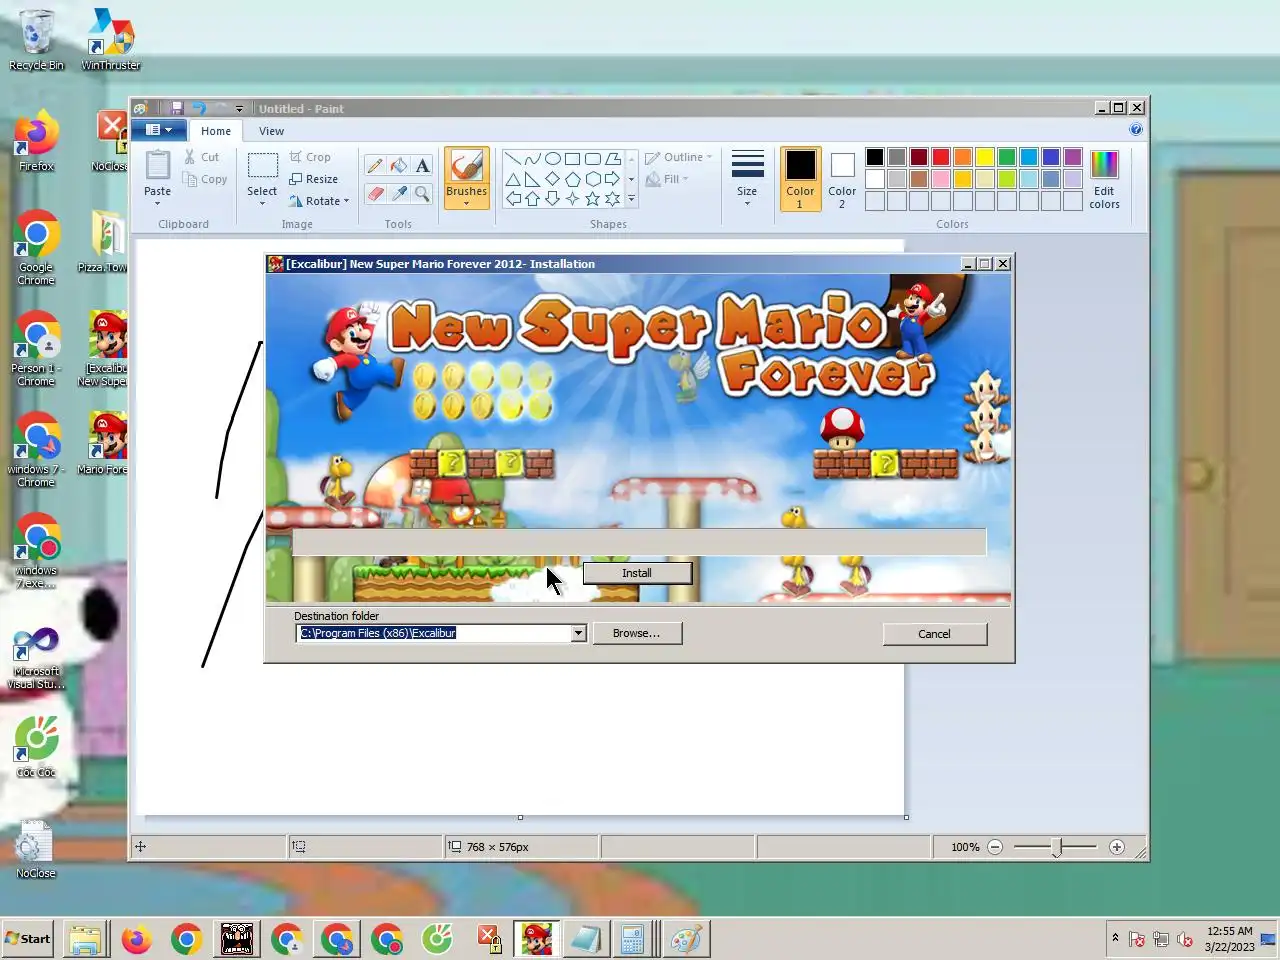Select the Microsoft Visual Studio desktop icon
1280x960 pixels.
click(x=36, y=658)
